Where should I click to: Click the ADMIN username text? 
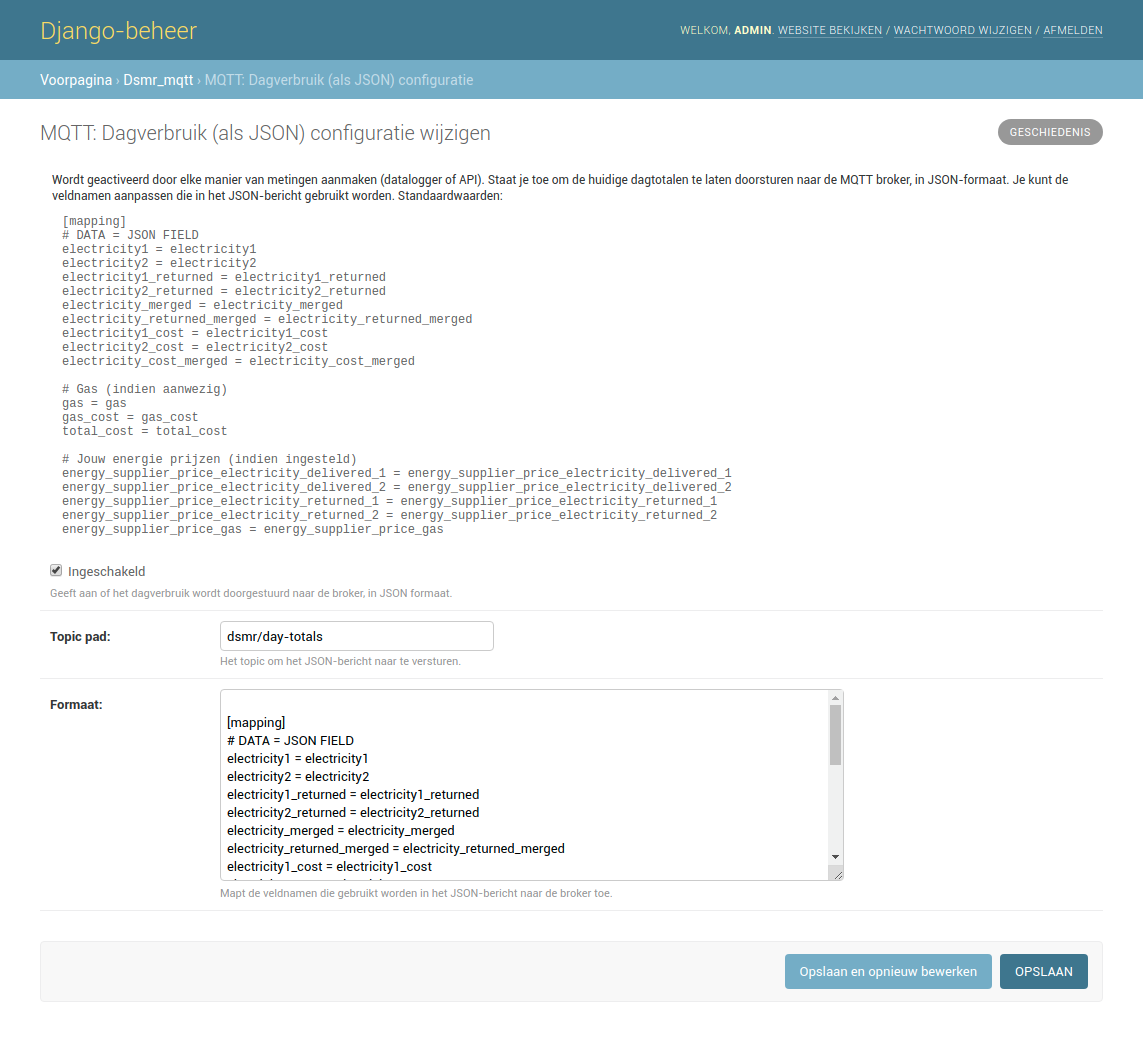(752, 31)
